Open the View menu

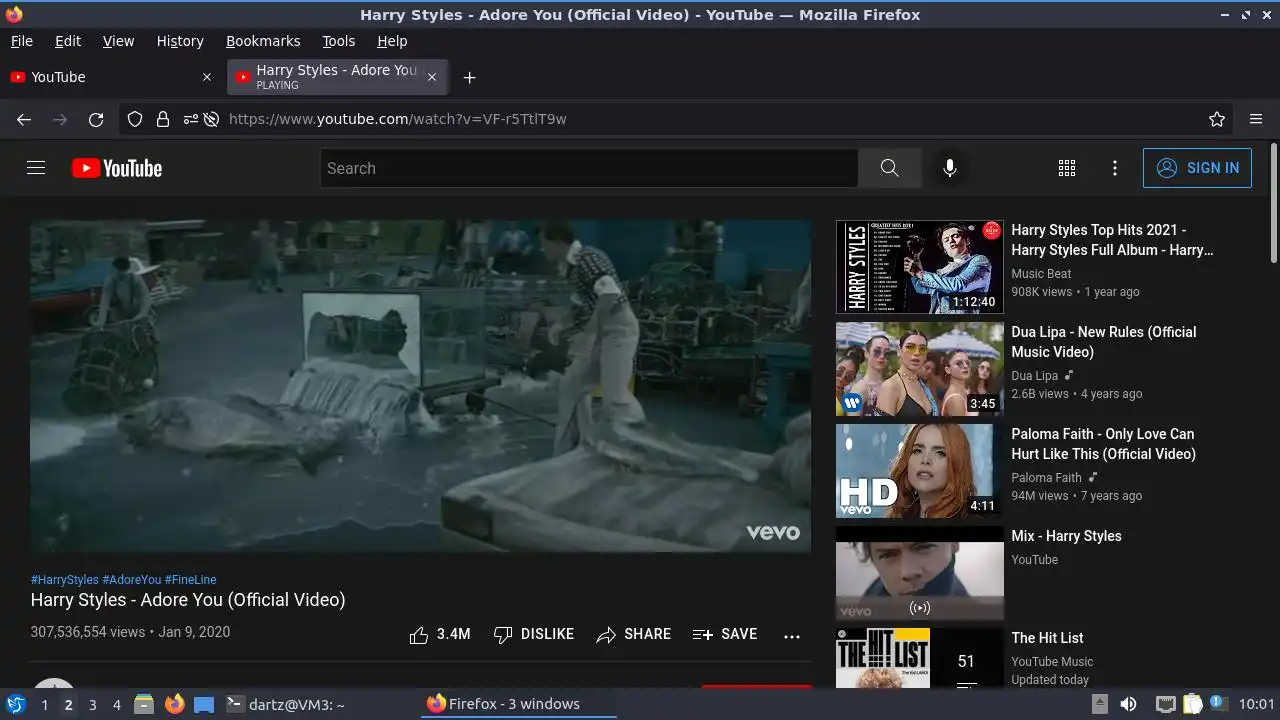(118, 41)
